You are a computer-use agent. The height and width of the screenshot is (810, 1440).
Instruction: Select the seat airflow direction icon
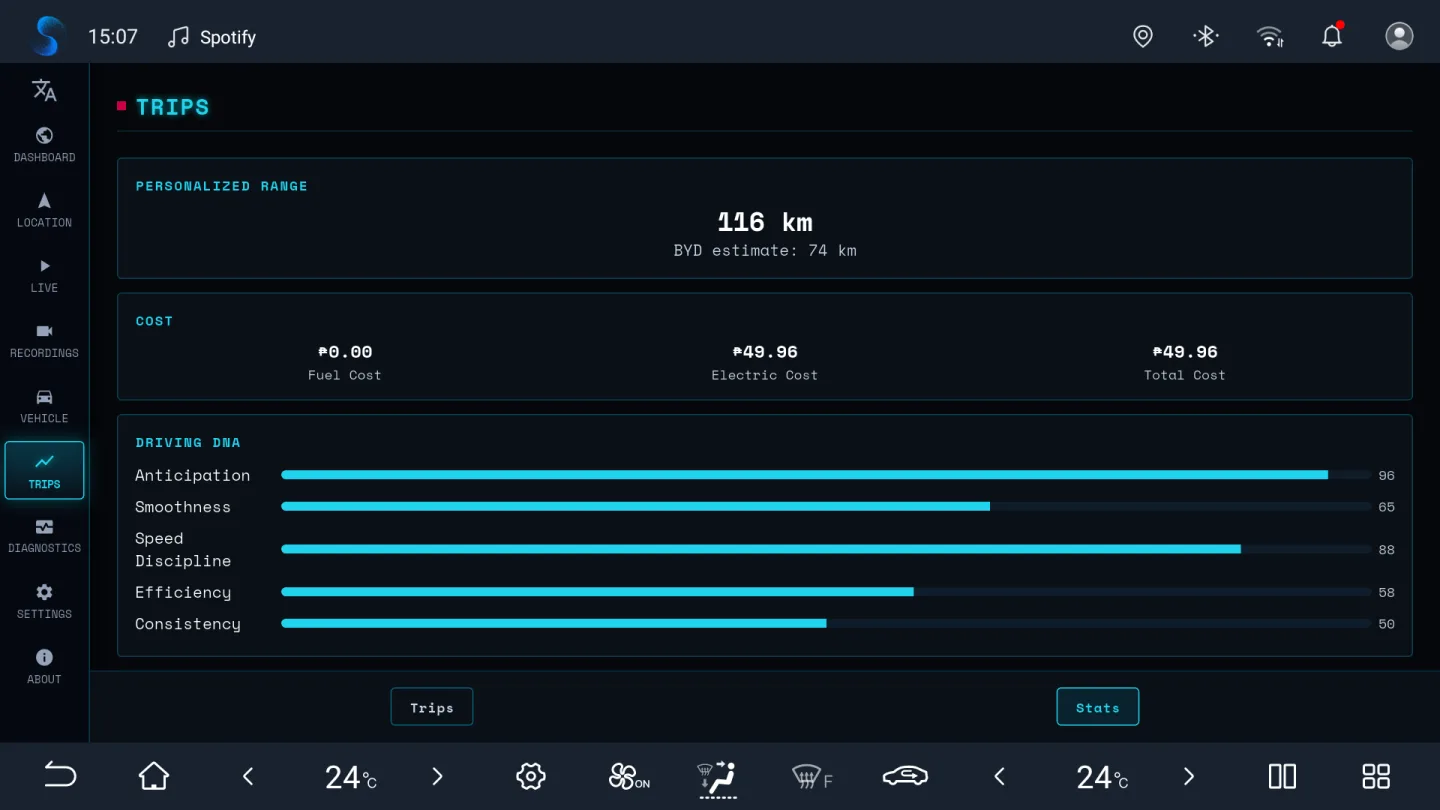[x=717, y=778]
